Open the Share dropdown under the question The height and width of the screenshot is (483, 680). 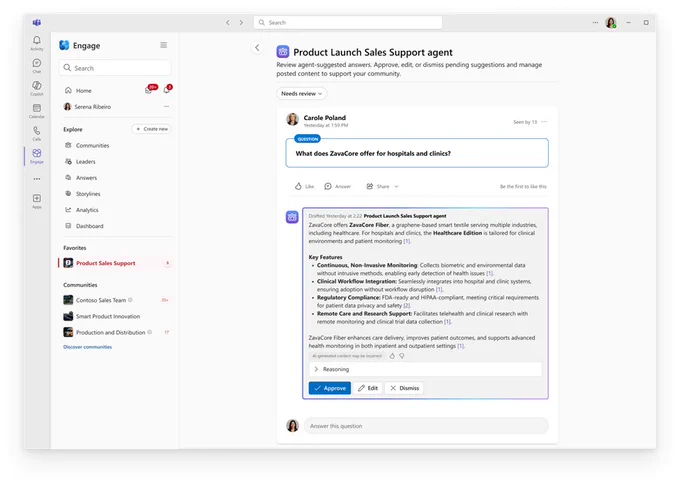pos(382,186)
